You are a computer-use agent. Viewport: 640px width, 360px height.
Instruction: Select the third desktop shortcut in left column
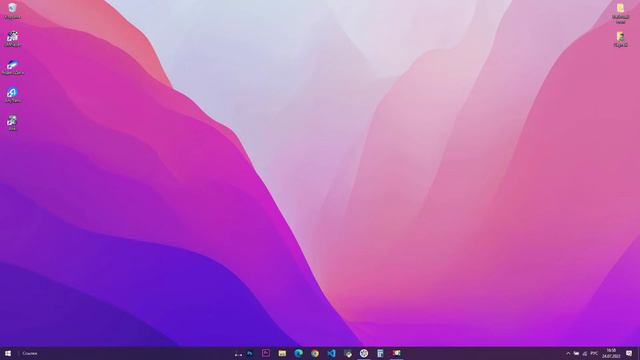12,67
